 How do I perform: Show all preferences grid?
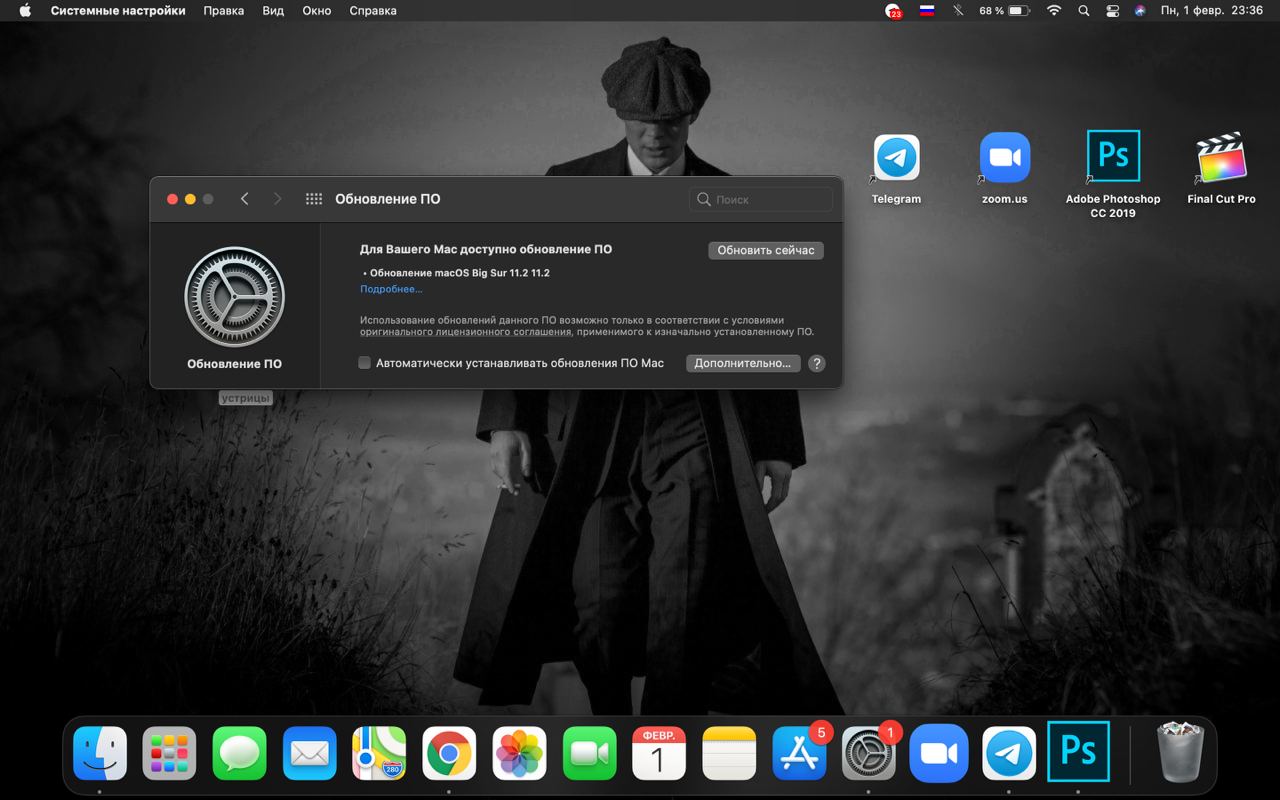(313, 199)
